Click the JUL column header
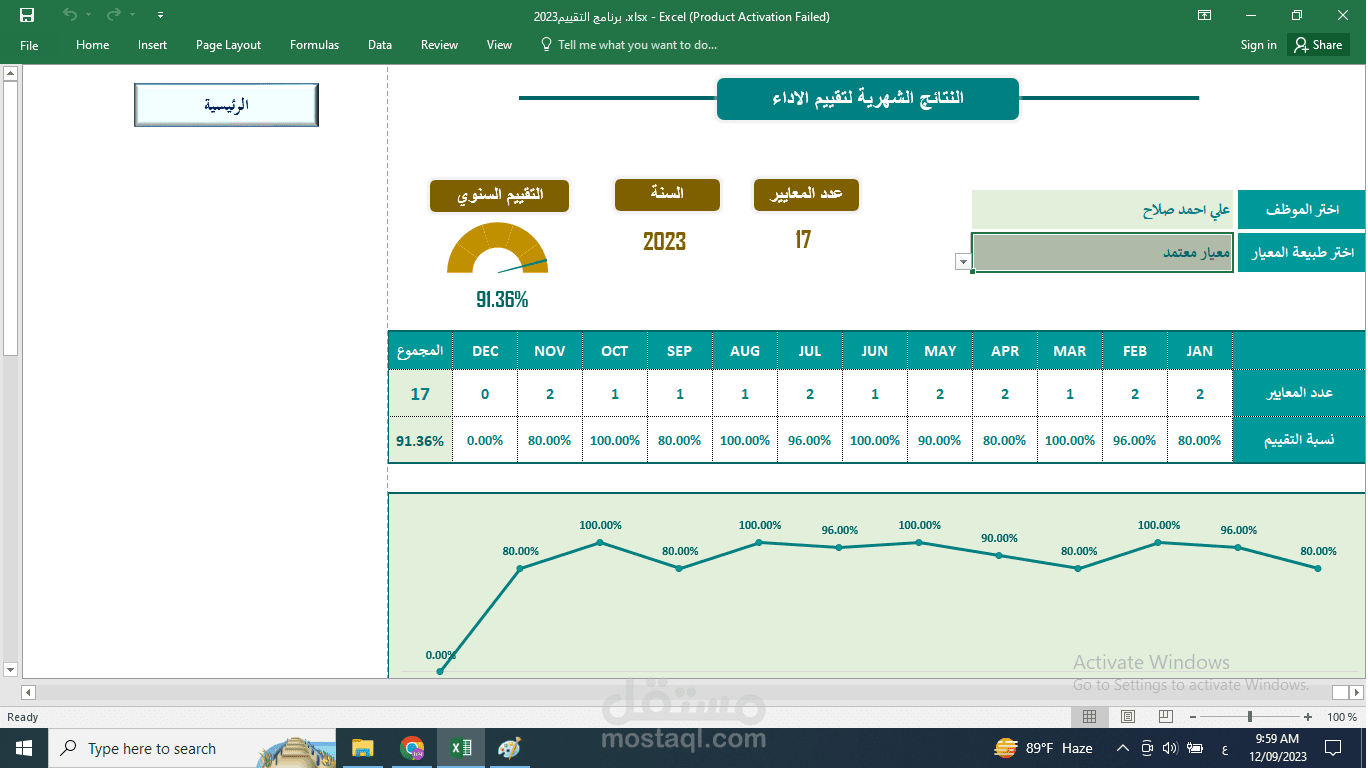Image resolution: width=1368 pixels, height=768 pixels. point(810,351)
